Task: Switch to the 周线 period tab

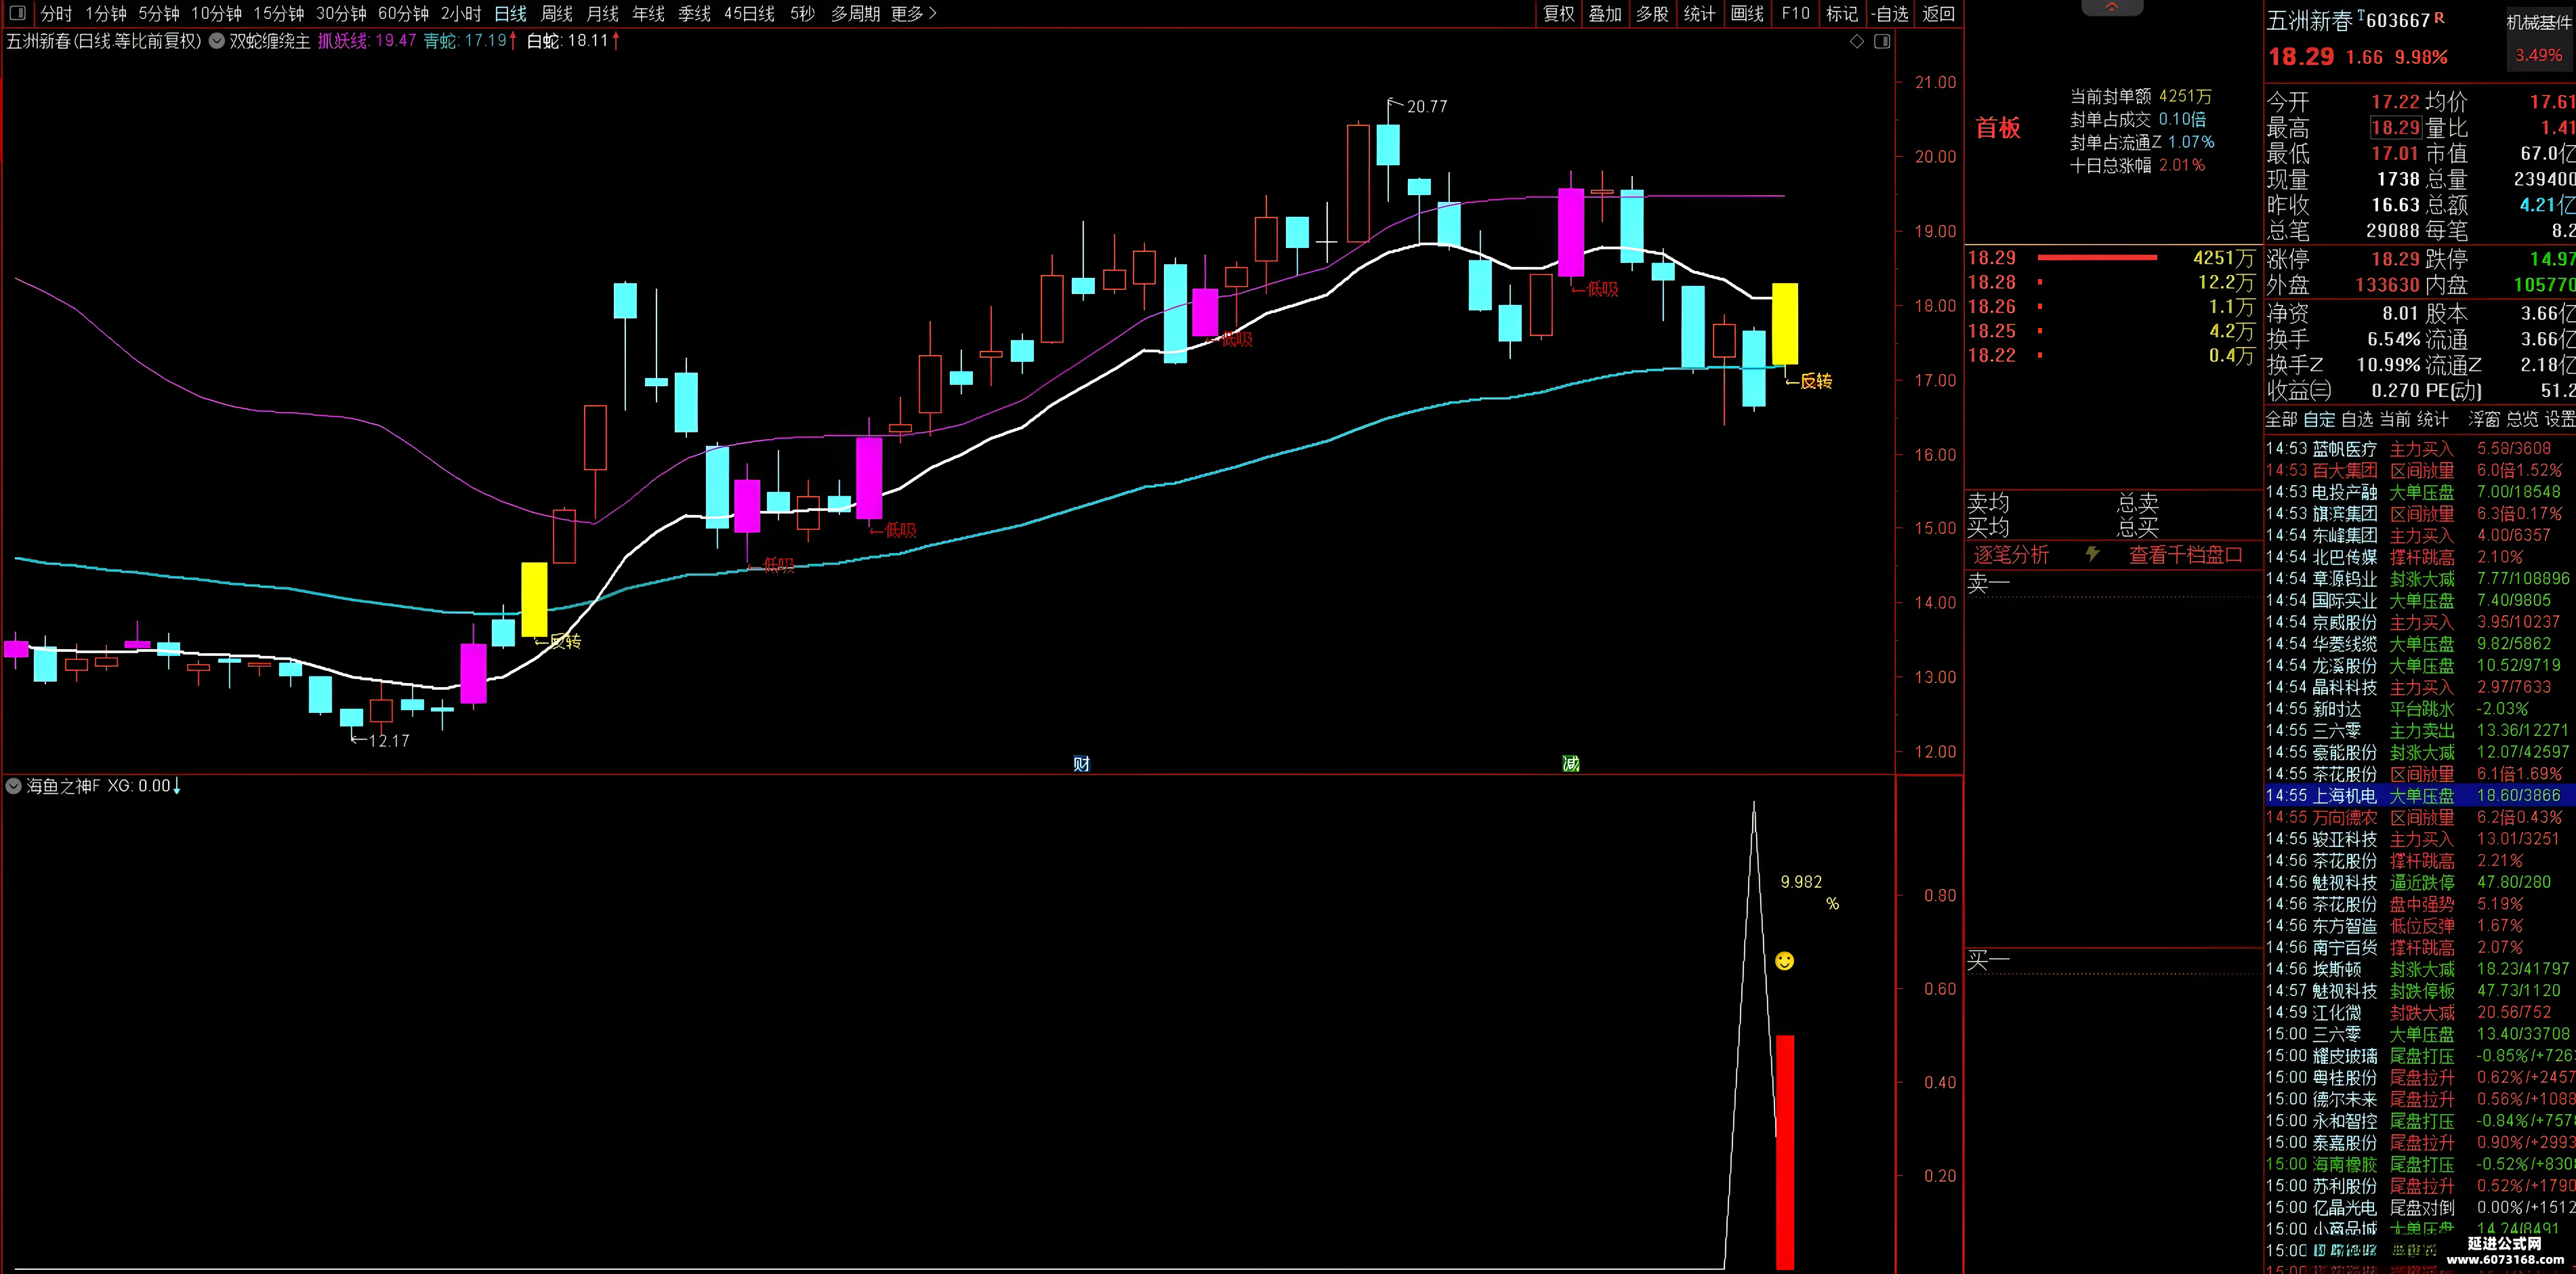Action: (557, 13)
